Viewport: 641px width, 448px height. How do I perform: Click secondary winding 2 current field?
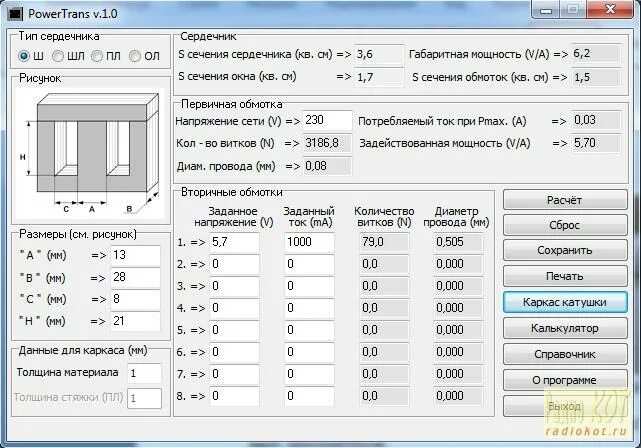tap(309, 264)
